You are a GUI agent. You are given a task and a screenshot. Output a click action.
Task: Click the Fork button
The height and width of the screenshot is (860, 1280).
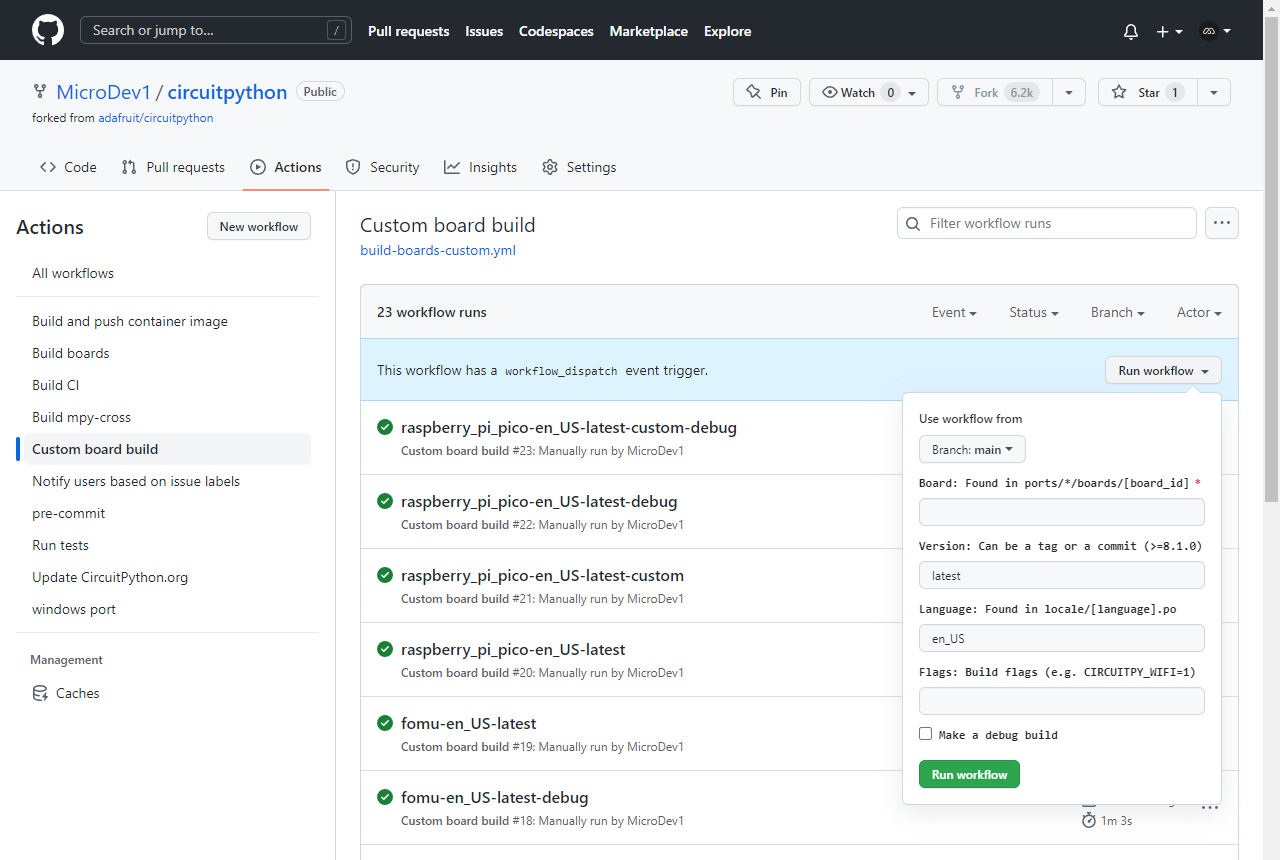tap(994, 92)
